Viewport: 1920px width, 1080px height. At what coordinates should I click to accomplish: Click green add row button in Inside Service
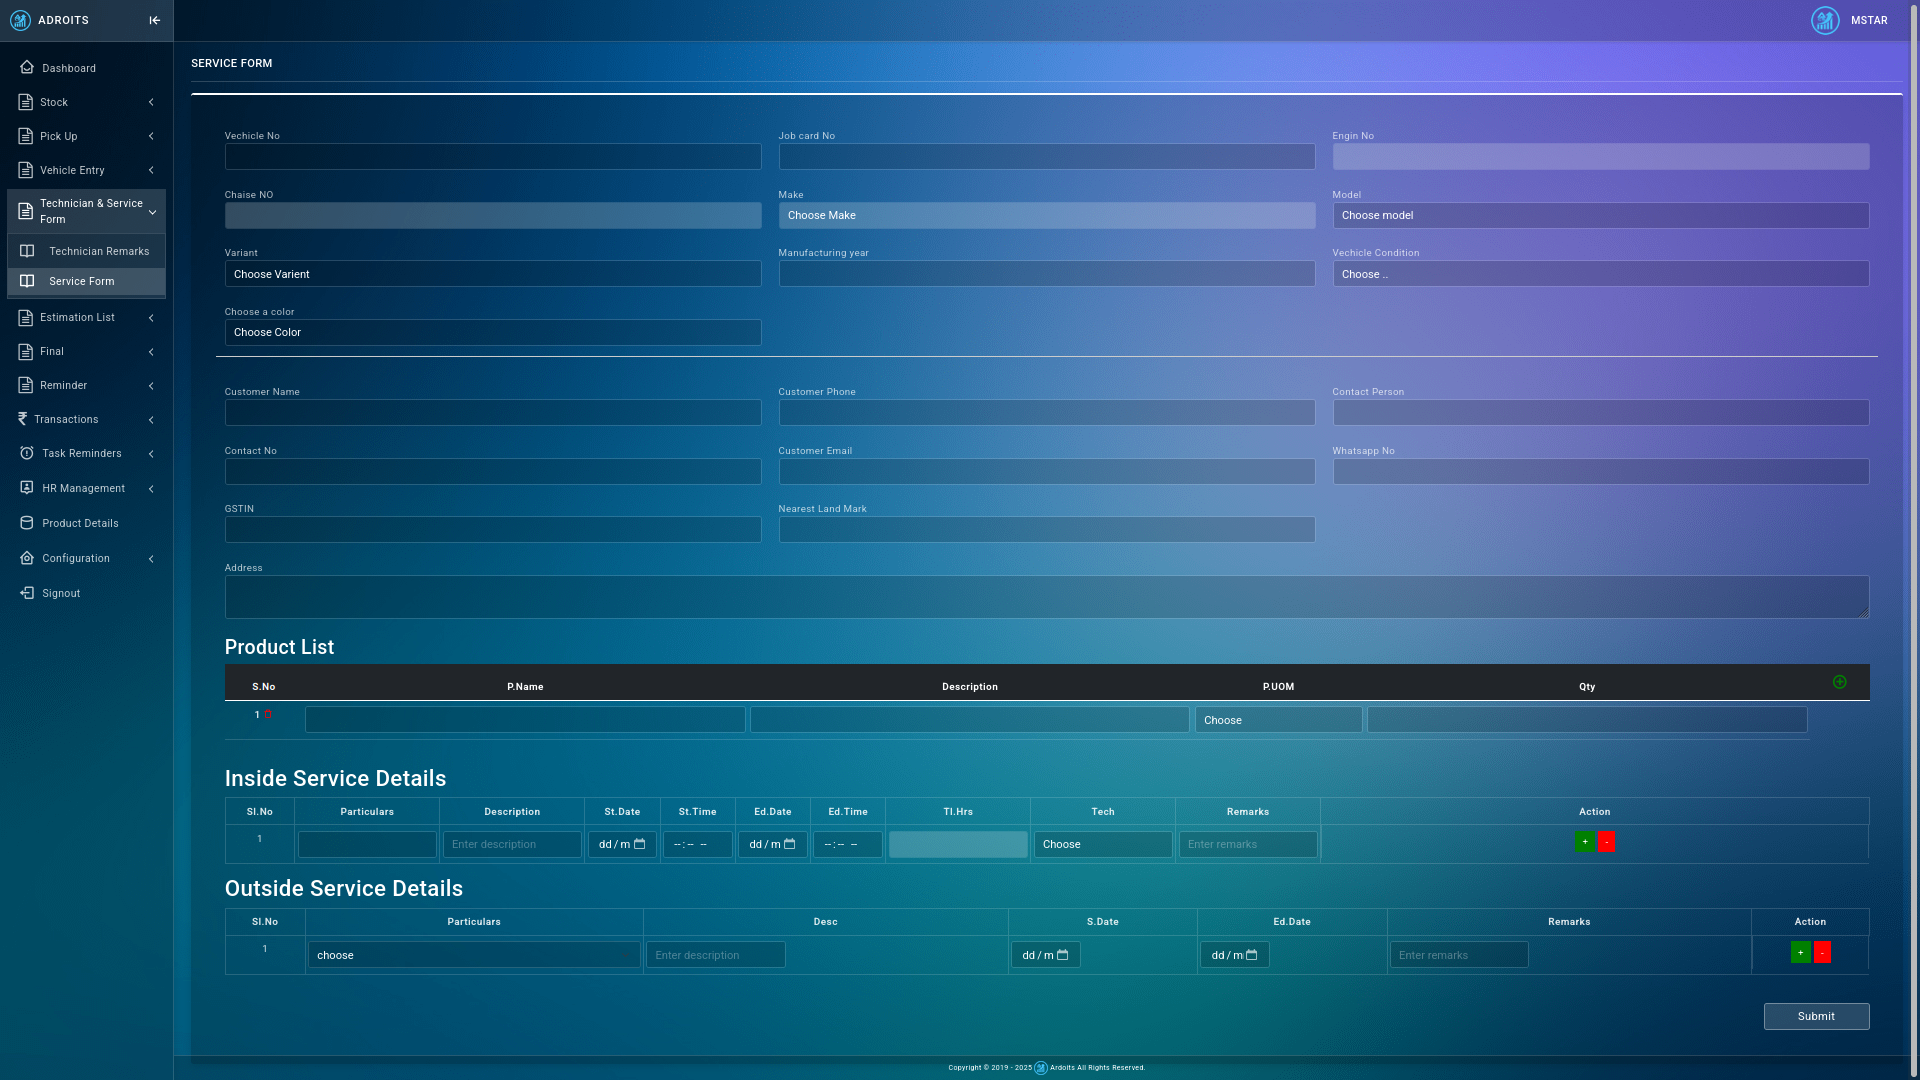click(x=1585, y=842)
